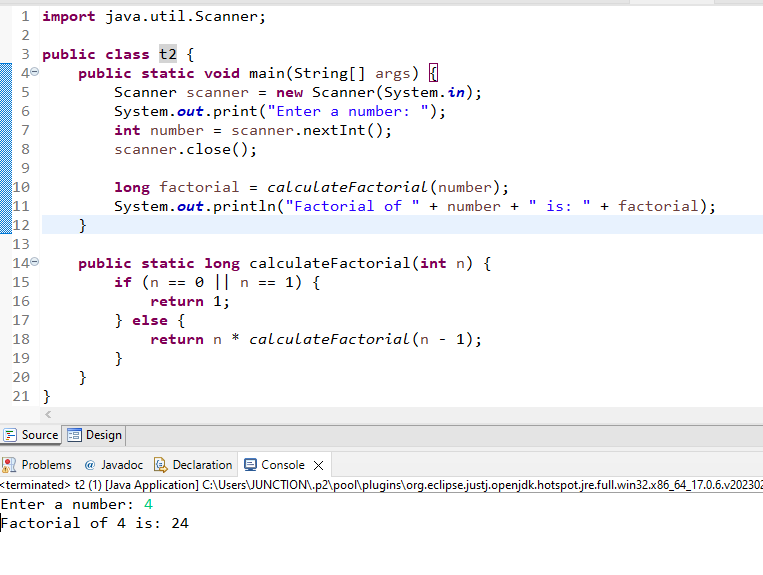Collapse the main method fold marker
Viewport: 763px width, 575px height.
pyautogui.click(x=35, y=72)
